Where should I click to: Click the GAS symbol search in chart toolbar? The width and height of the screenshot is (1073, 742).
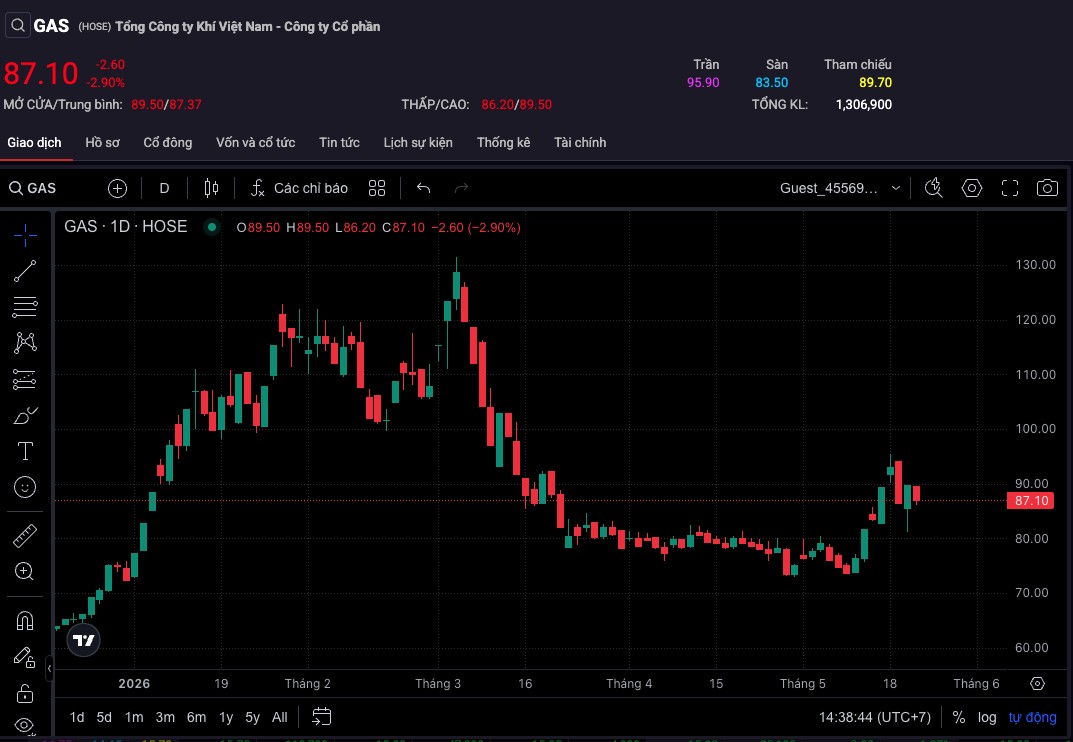pyautogui.click(x=33, y=188)
